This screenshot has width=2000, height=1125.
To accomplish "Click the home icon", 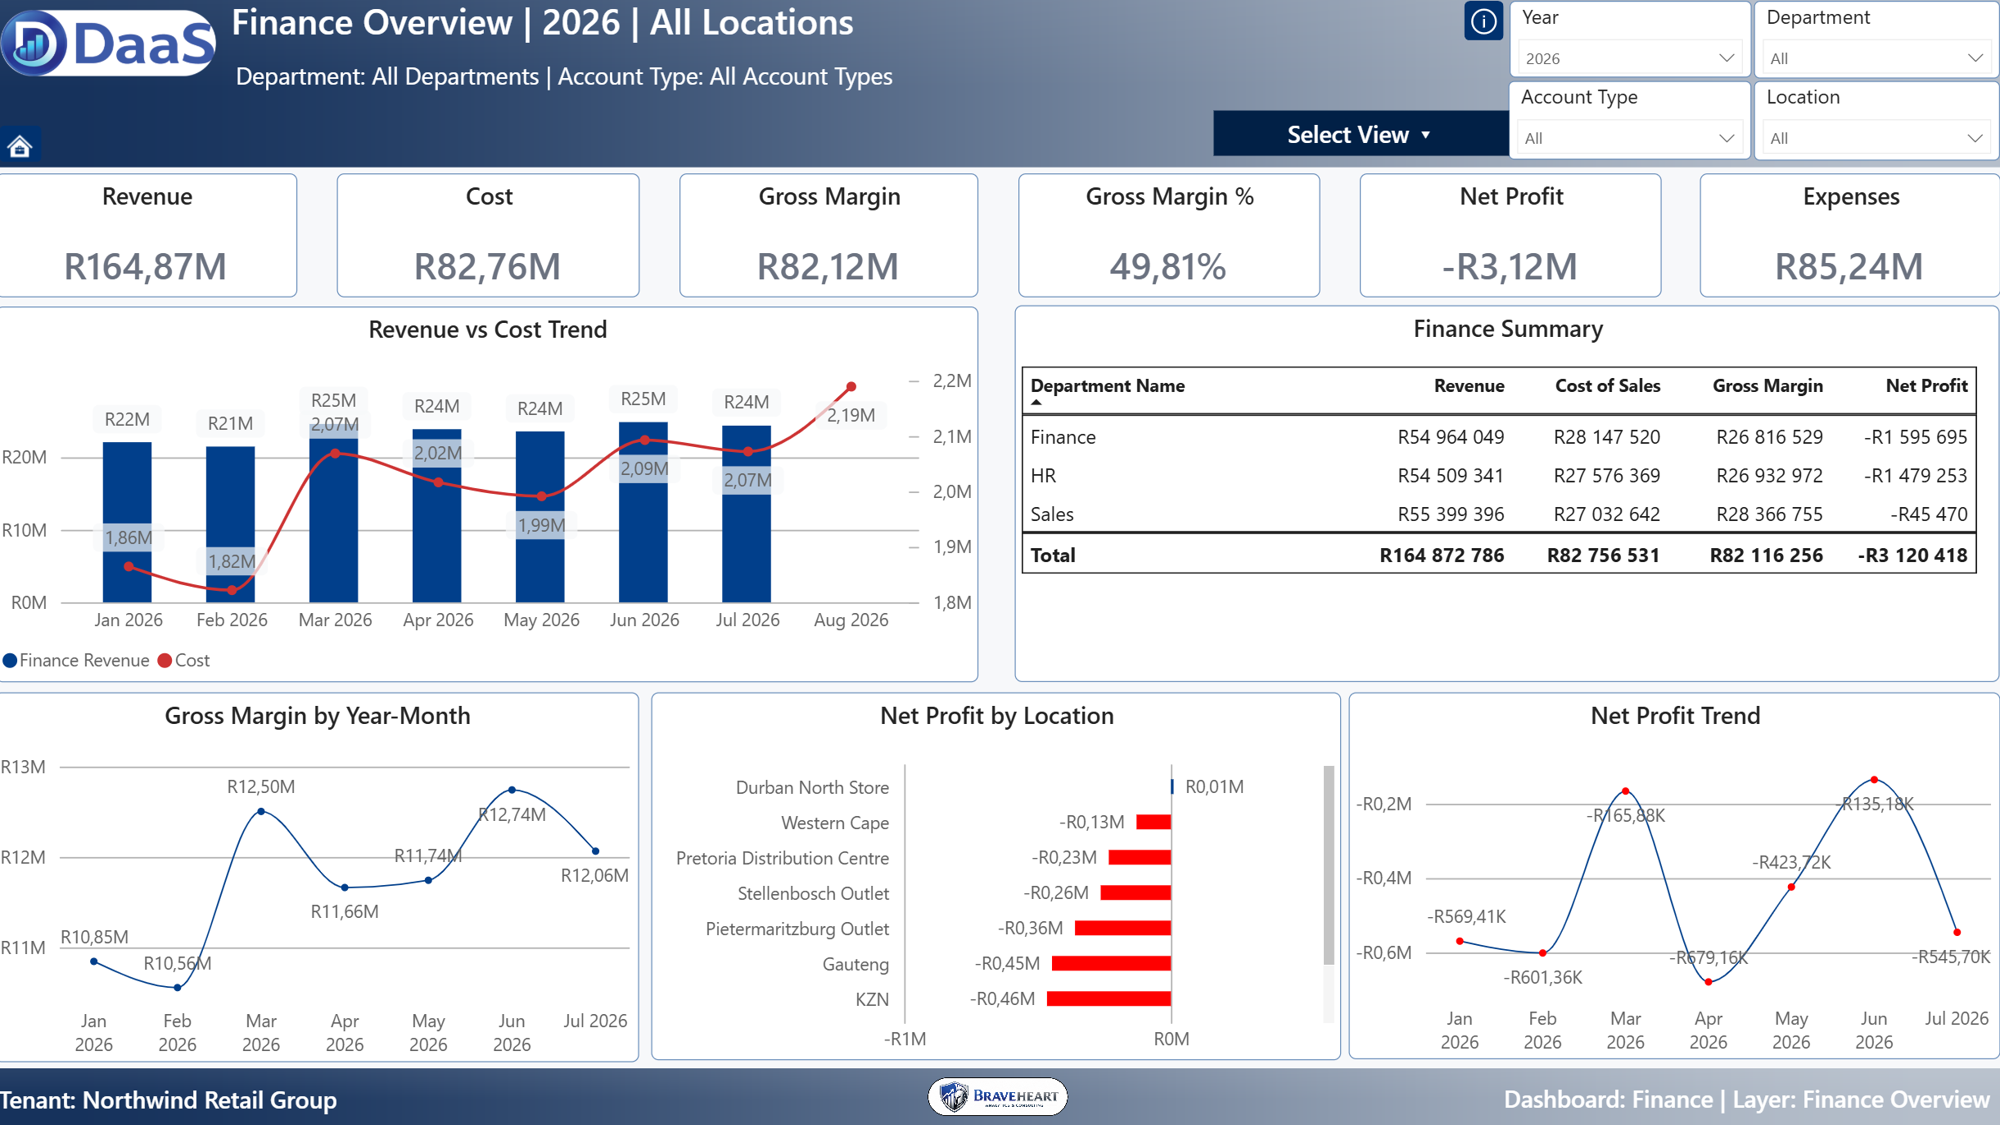I will pyautogui.click(x=20, y=147).
